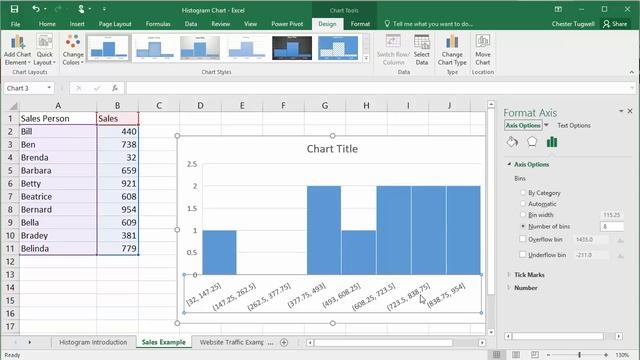Click vertical scrollbar down arrow of sheet
The width and height of the screenshot is (640, 360).
pos(491,332)
